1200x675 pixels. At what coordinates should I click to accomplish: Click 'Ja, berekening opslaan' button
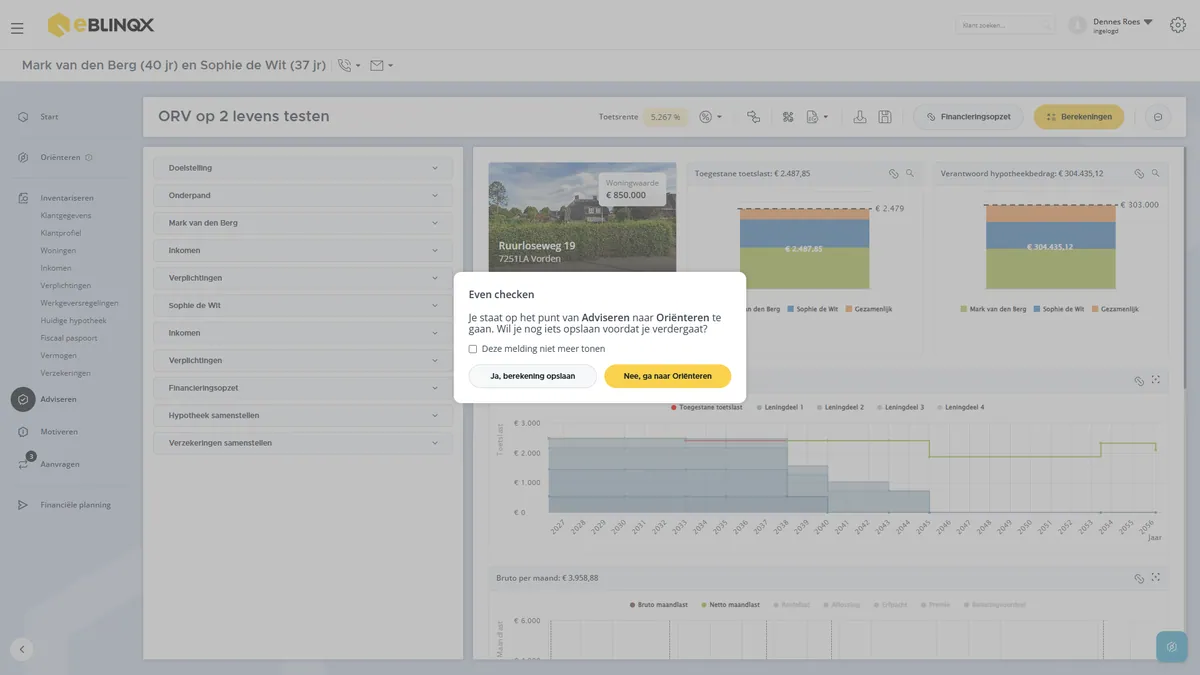(x=532, y=376)
